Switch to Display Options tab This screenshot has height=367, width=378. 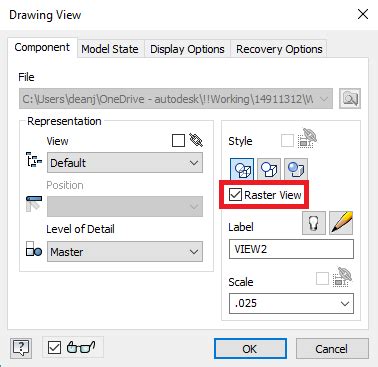coord(187,49)
